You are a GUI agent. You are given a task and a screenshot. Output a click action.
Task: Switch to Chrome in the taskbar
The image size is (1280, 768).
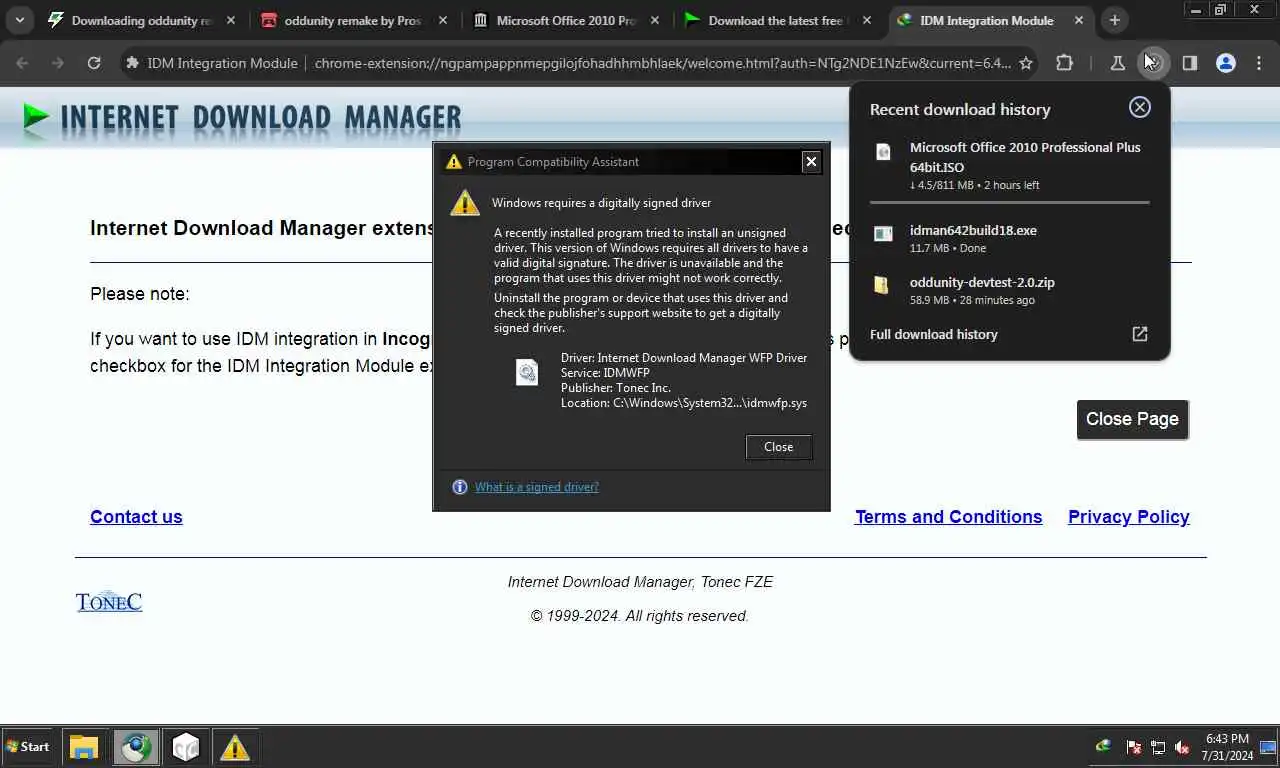pos(135,747)
